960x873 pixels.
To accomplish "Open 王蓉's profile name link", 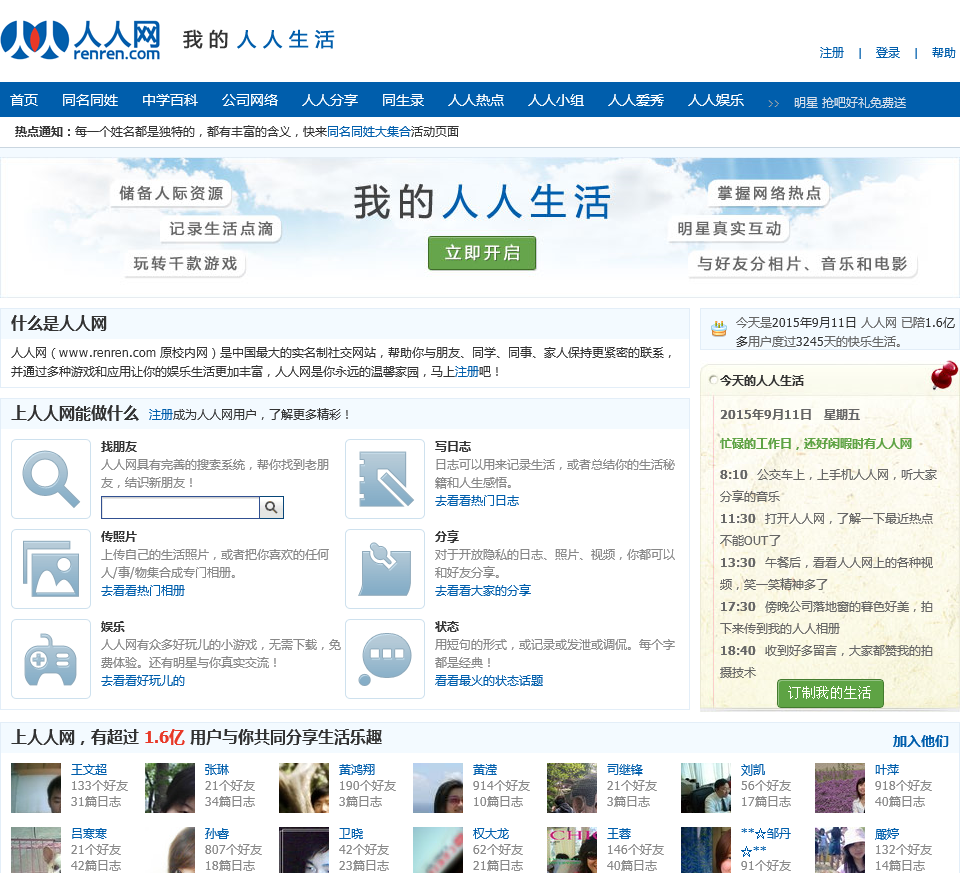I will pos(619,834).
